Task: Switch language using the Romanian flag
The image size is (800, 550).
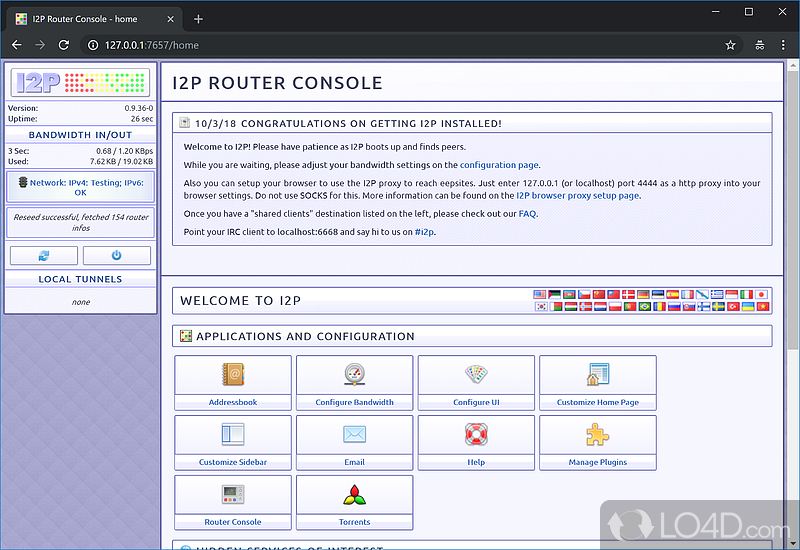Action: click(660, 307)
